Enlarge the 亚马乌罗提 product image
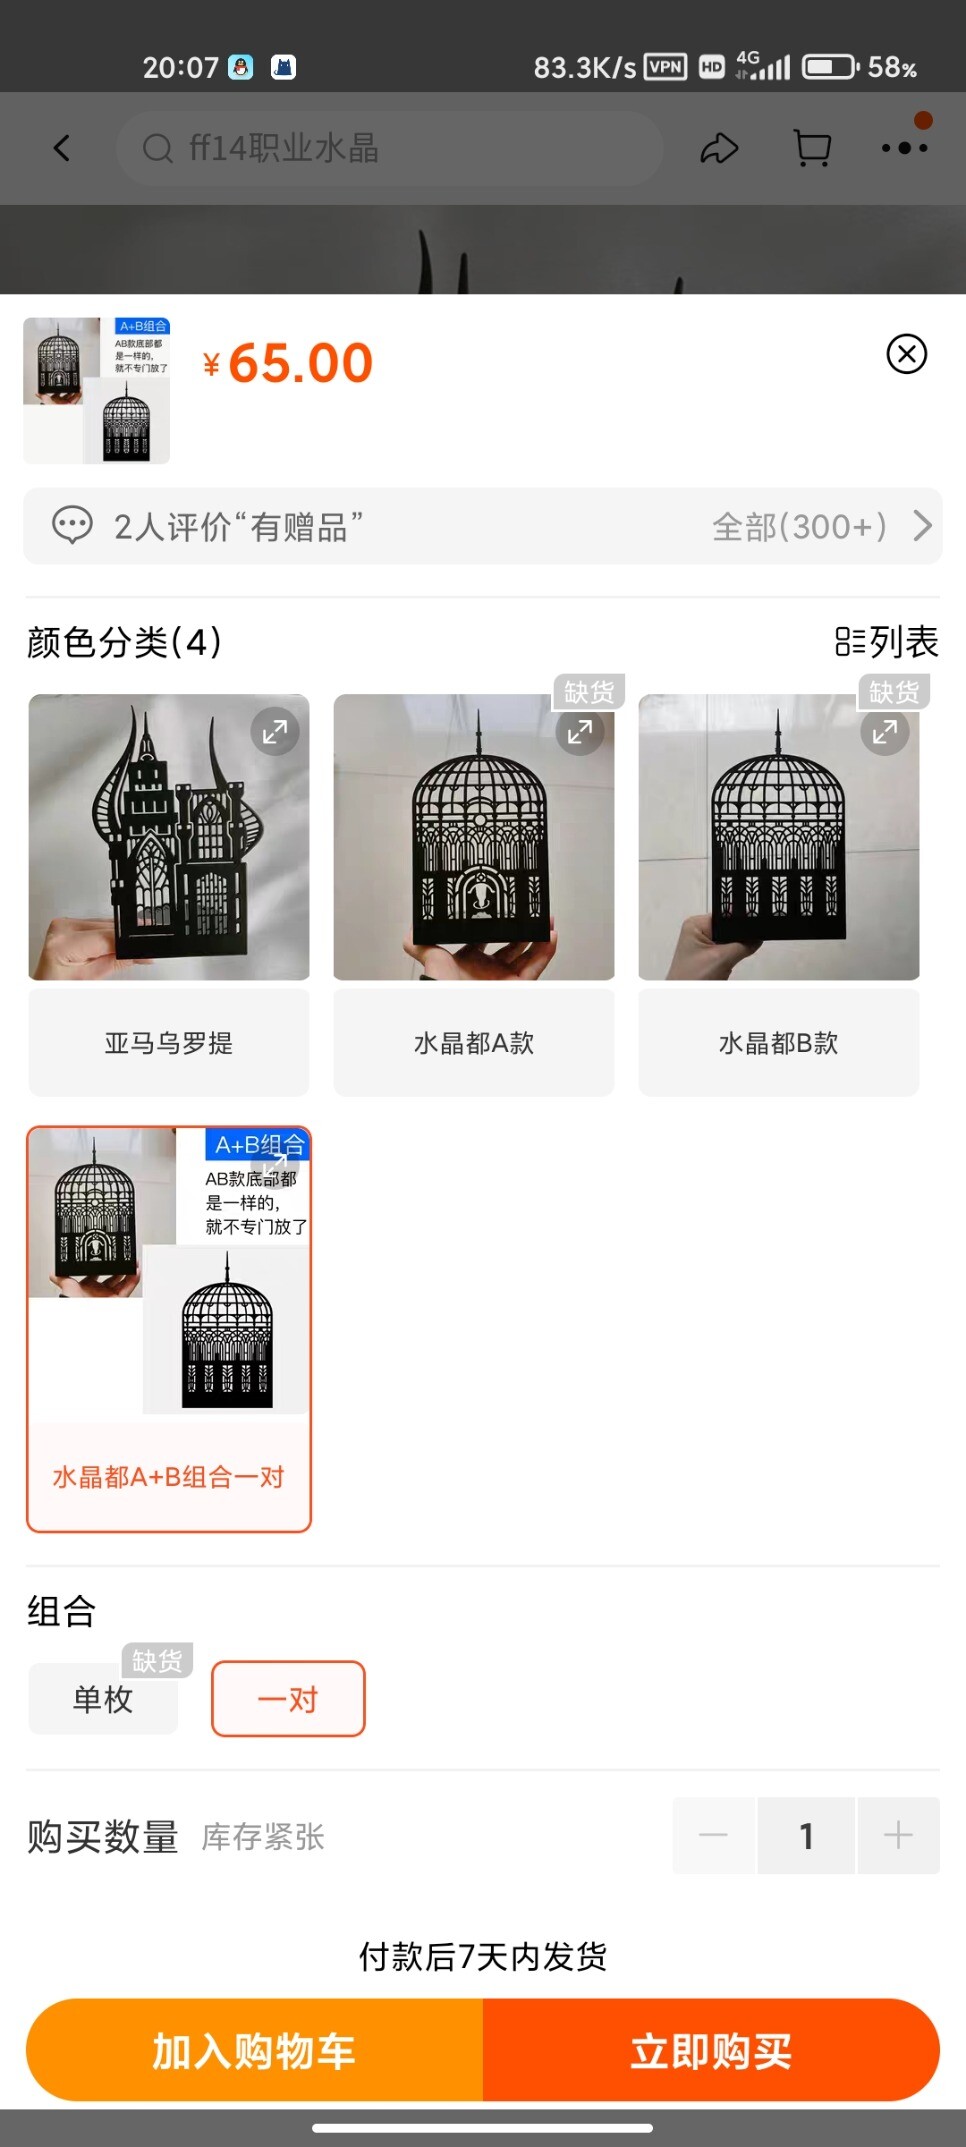The height and width of the screenshot is (2147, 966). (275, 732)
